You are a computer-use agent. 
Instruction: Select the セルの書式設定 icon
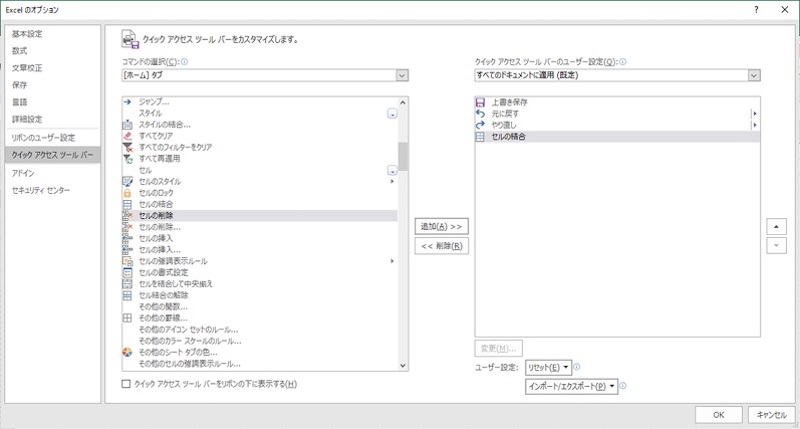[128, 272]
